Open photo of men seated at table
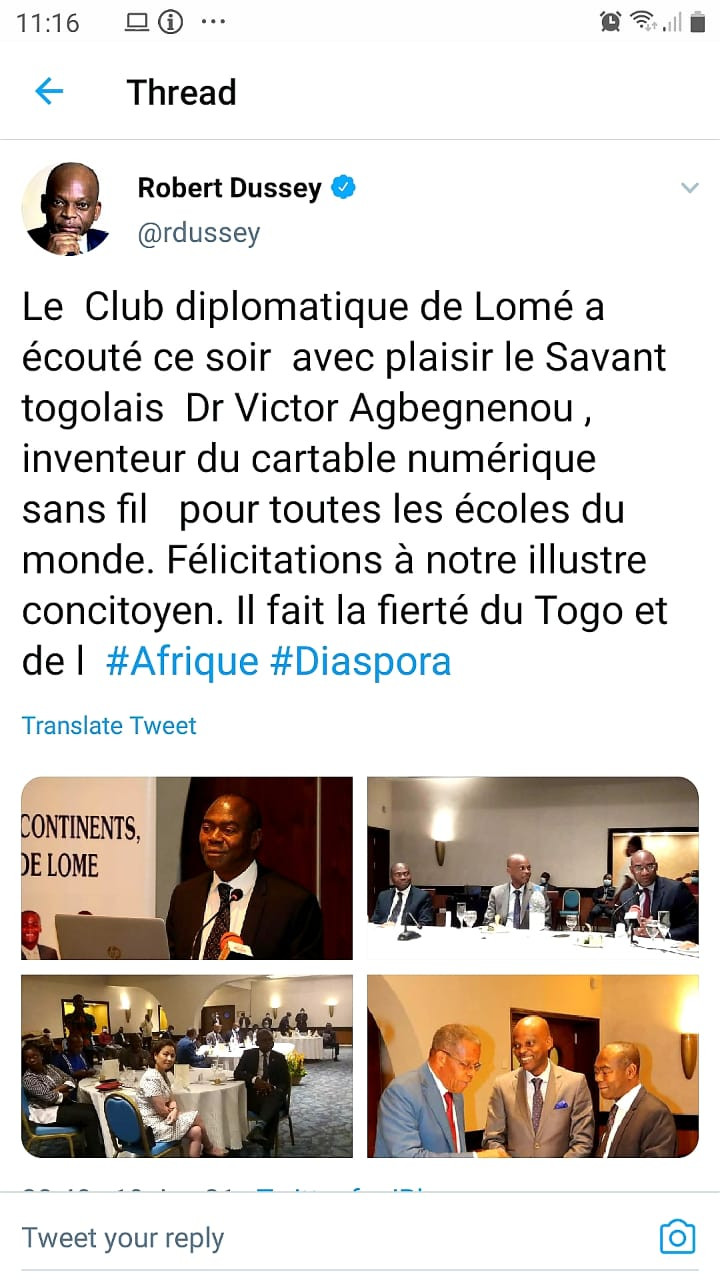This screenshot has width=720, height=1280. coord(532,868)
